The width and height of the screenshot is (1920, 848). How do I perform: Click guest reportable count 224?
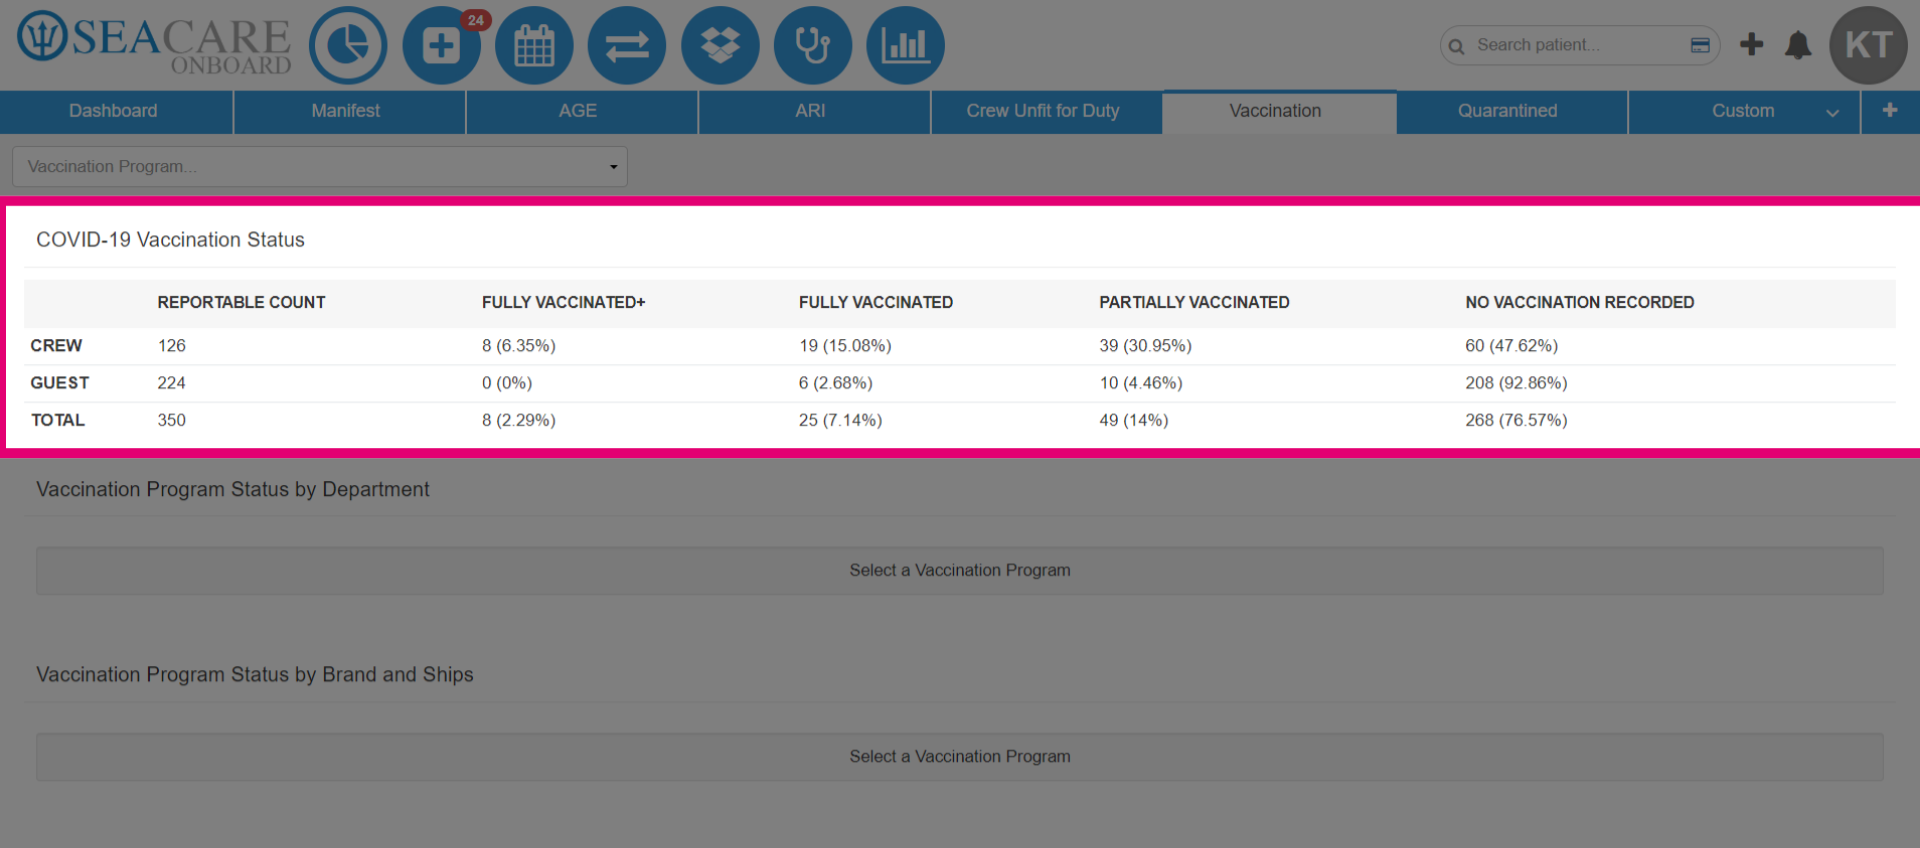tap(172, 383)
